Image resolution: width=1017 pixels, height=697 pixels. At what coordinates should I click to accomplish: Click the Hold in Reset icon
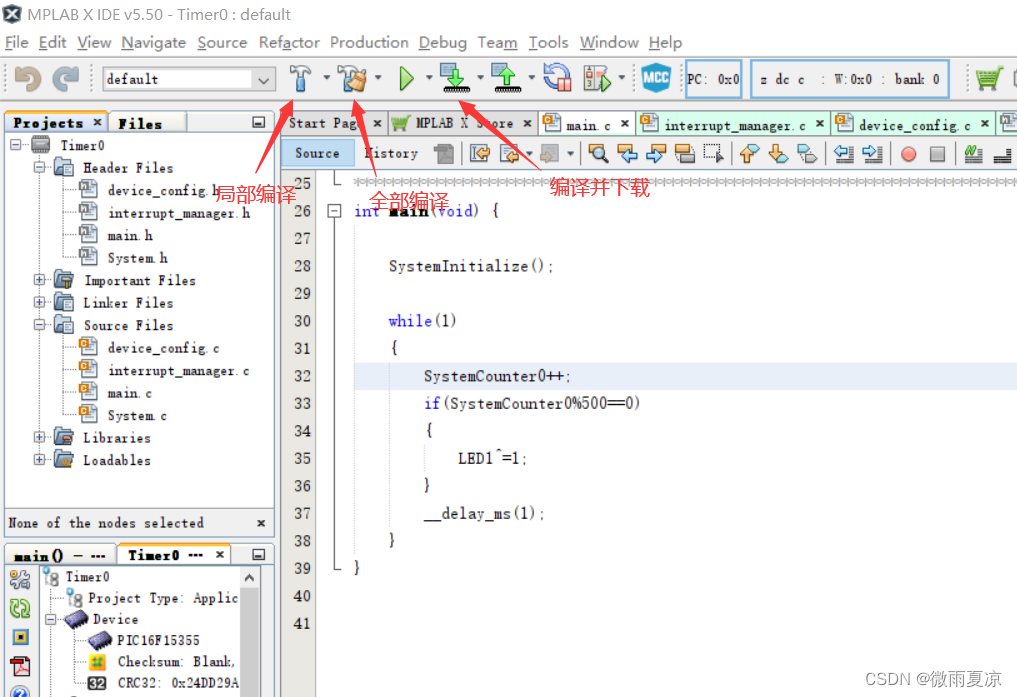tap(557, 78)
